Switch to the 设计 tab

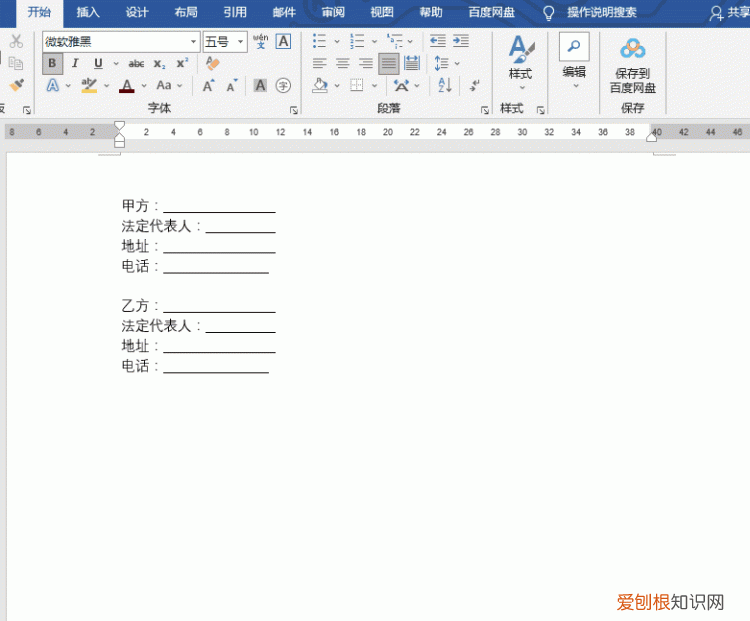tap(137, 12)
